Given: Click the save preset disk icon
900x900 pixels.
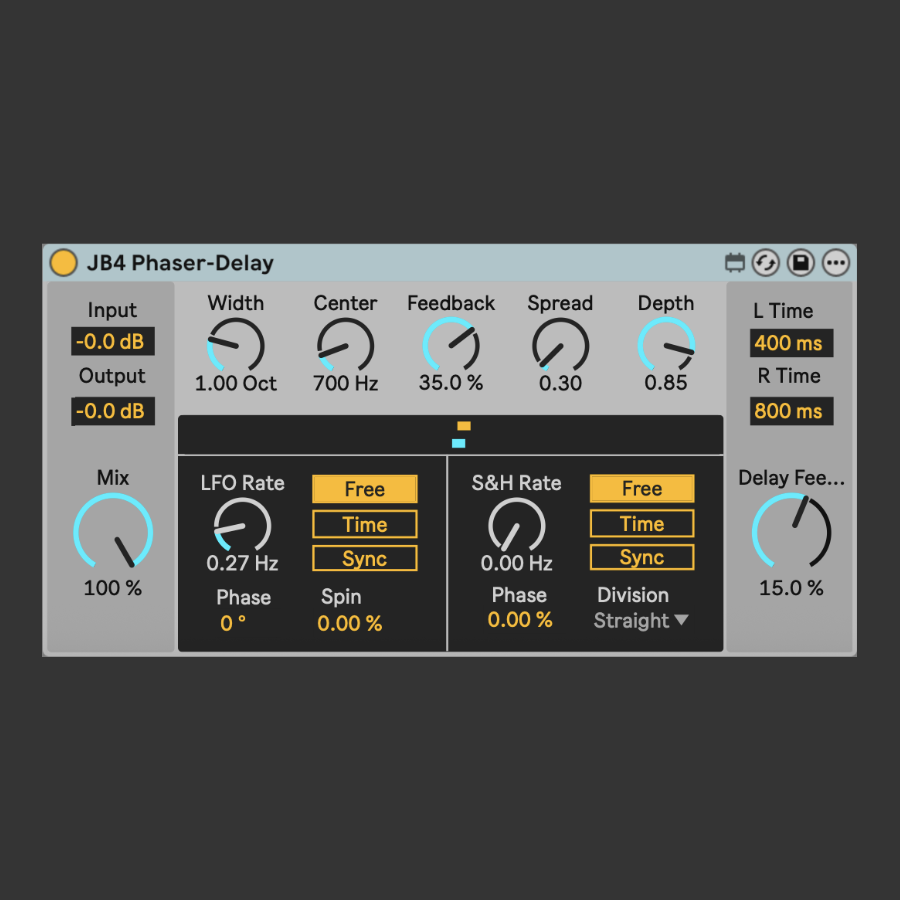Looking at the screenshot, I should 800,263.
